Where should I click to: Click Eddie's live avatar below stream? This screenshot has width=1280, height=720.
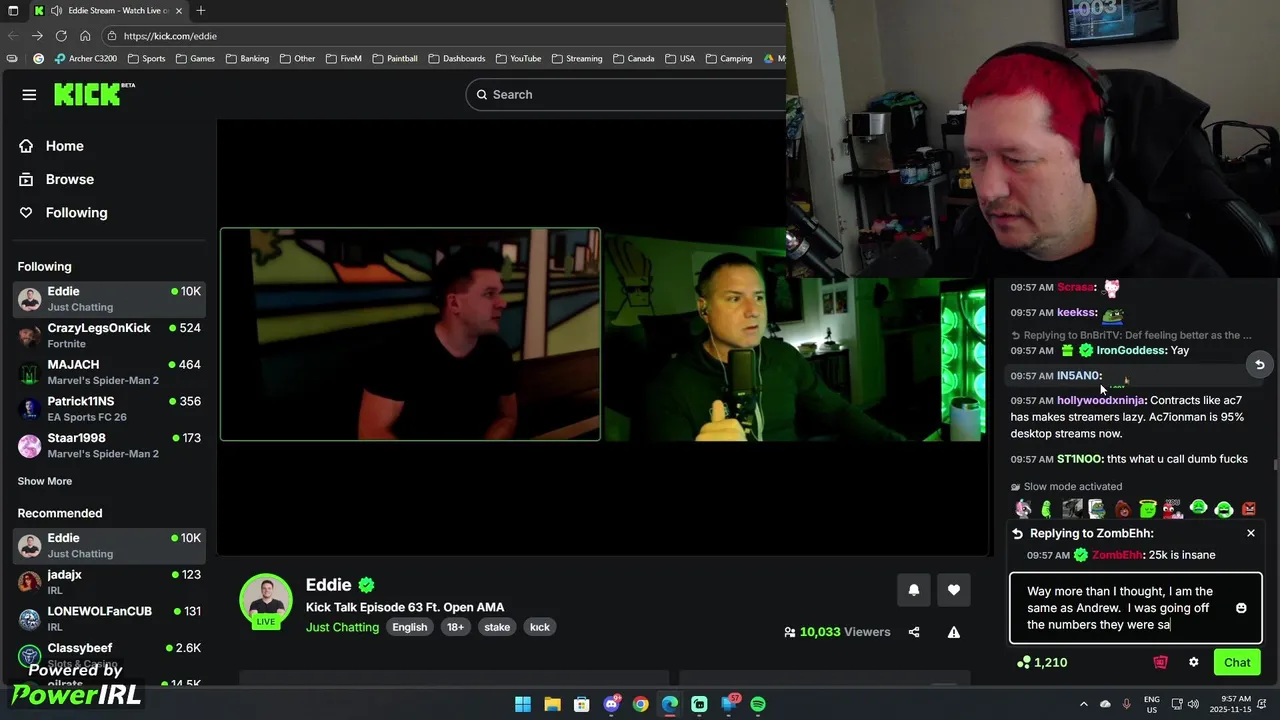(265, 600)
